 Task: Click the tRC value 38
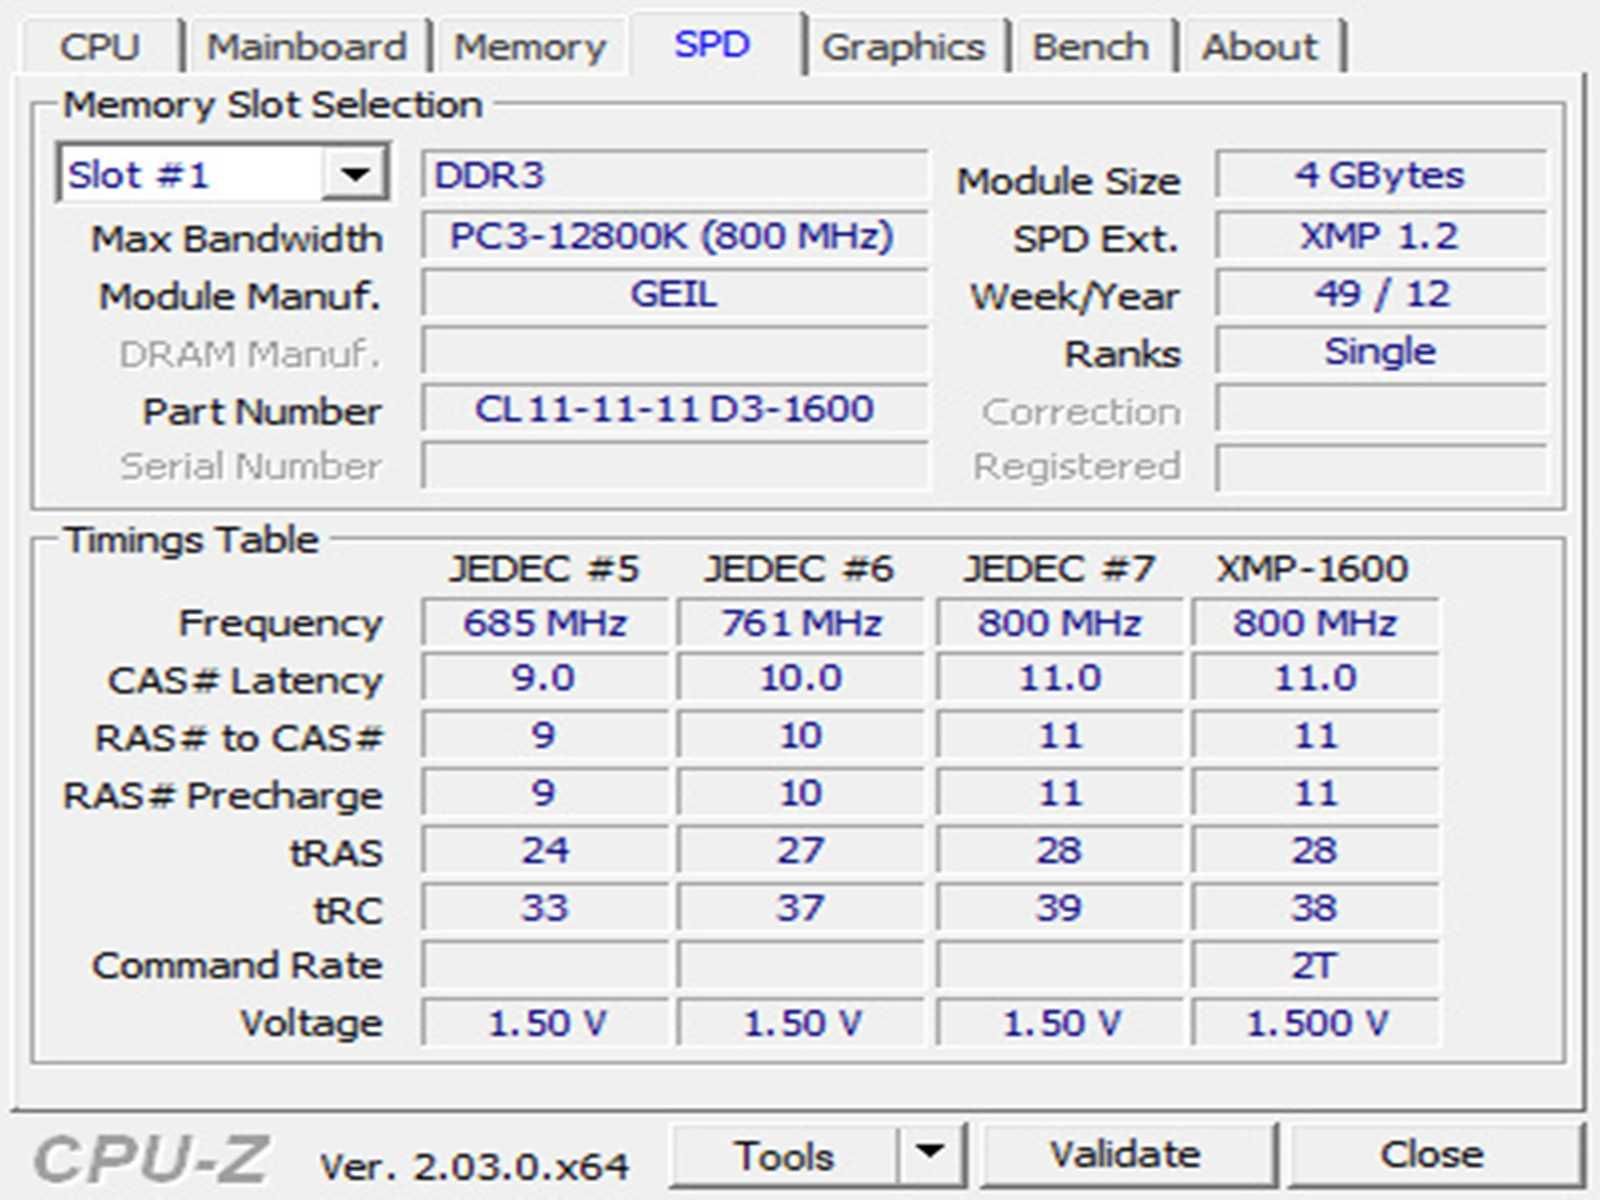(1316, 908)
